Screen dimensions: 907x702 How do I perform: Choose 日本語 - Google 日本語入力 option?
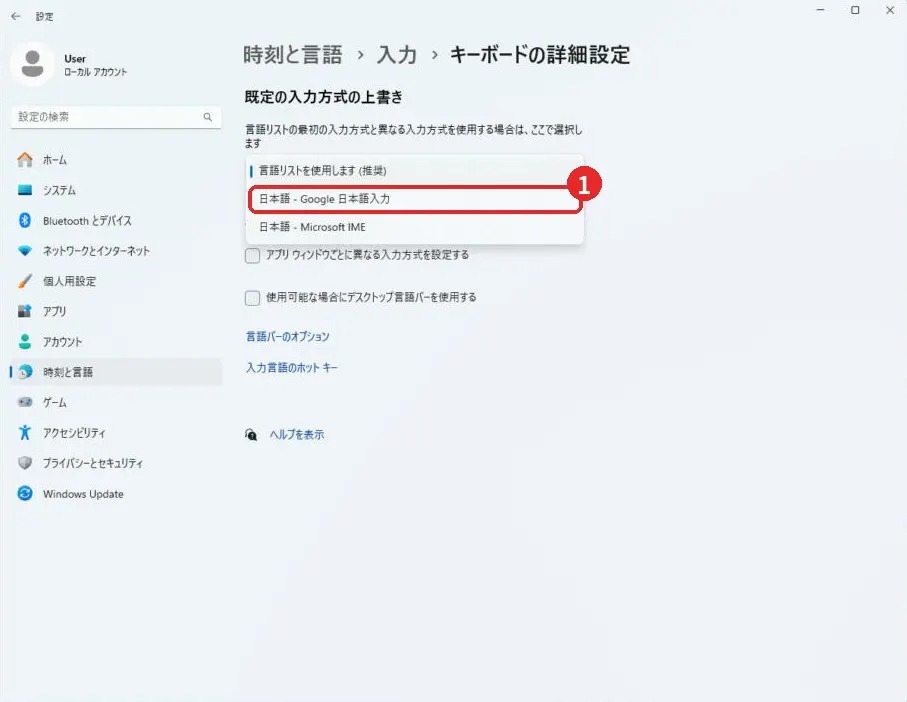click(415, 199)
